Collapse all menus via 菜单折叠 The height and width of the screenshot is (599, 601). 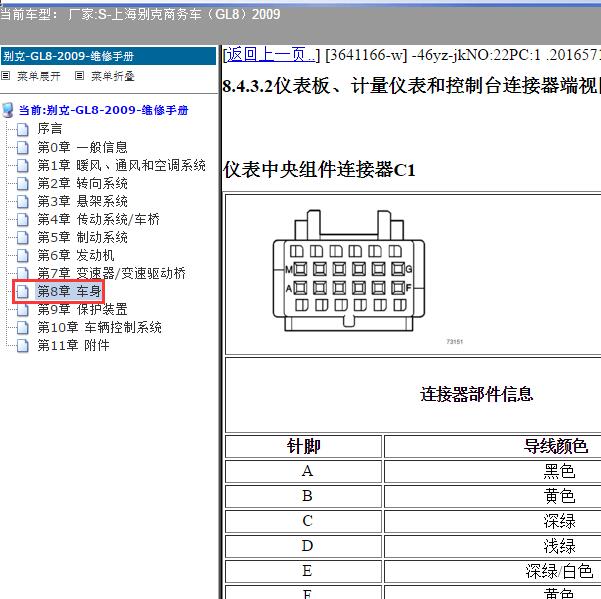(x=113, y=76)
